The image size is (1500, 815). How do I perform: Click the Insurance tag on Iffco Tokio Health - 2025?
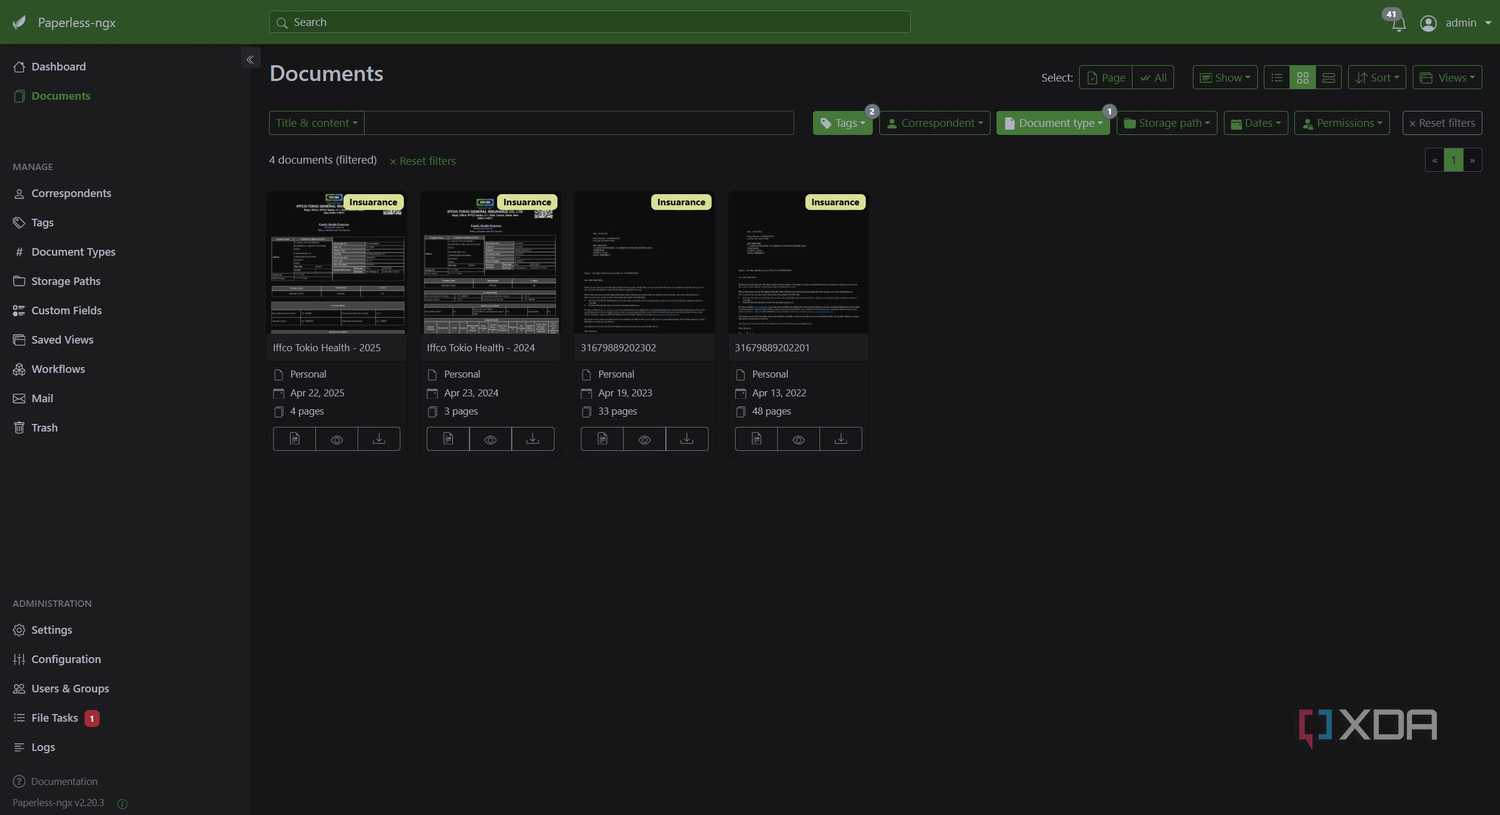point(373,202)
